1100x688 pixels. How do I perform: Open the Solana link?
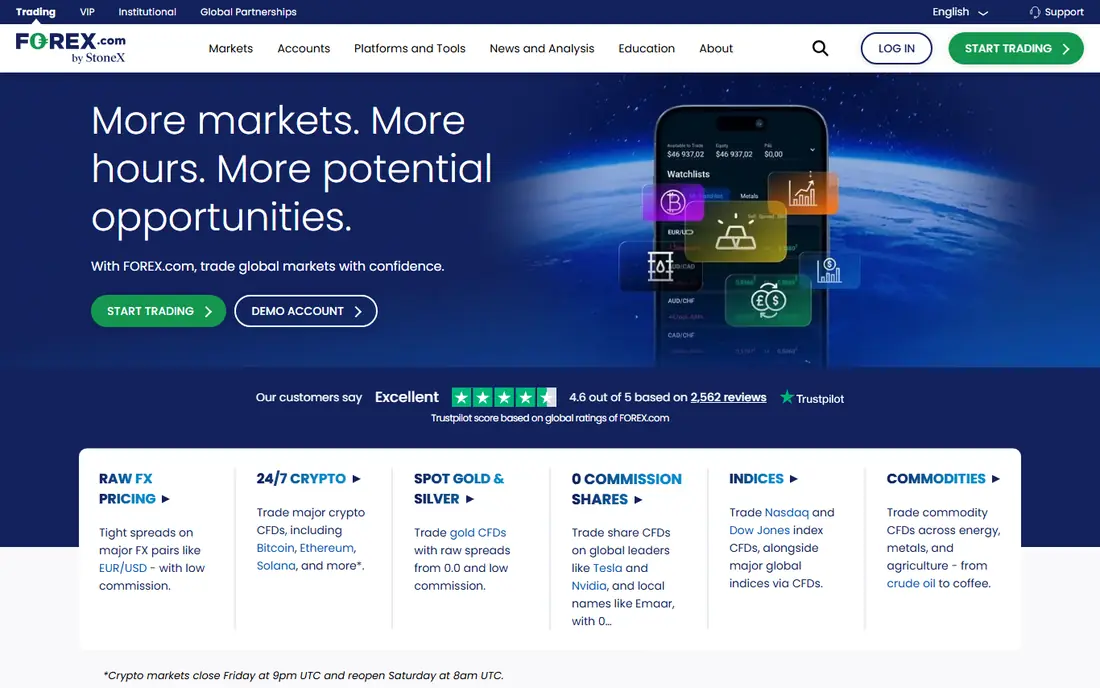click(276, 565)
